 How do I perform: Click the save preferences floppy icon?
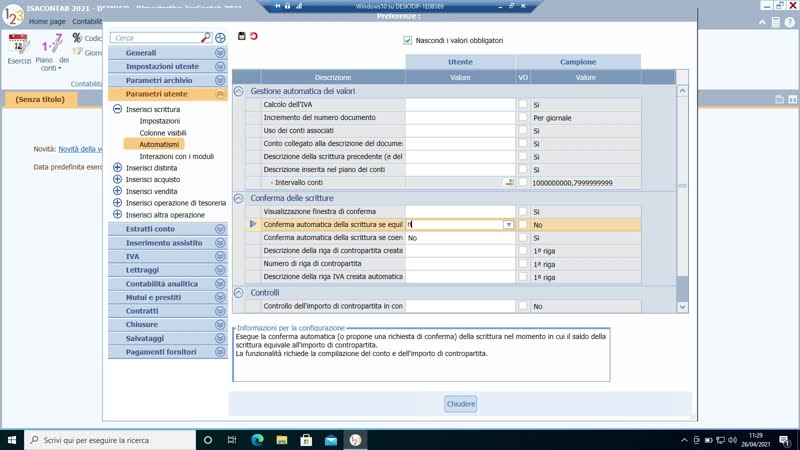coord(242,36)
